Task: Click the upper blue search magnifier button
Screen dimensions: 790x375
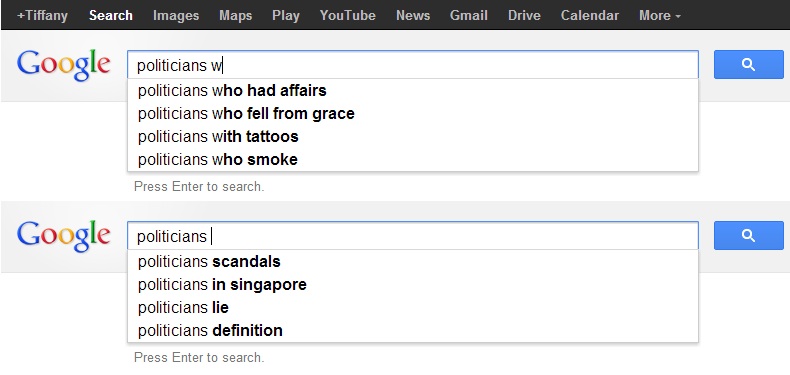Action: [x=748, y=65]
